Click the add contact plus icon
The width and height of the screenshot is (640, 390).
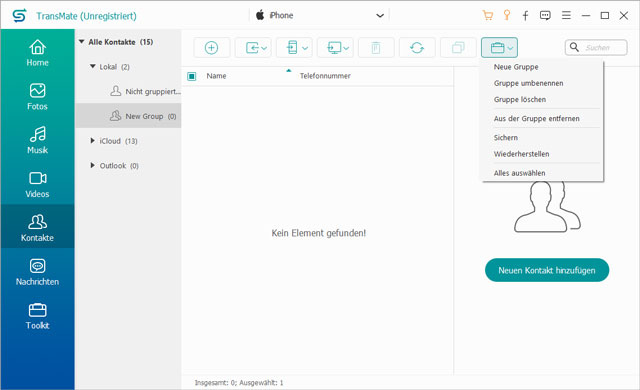[x=211, y=48]
